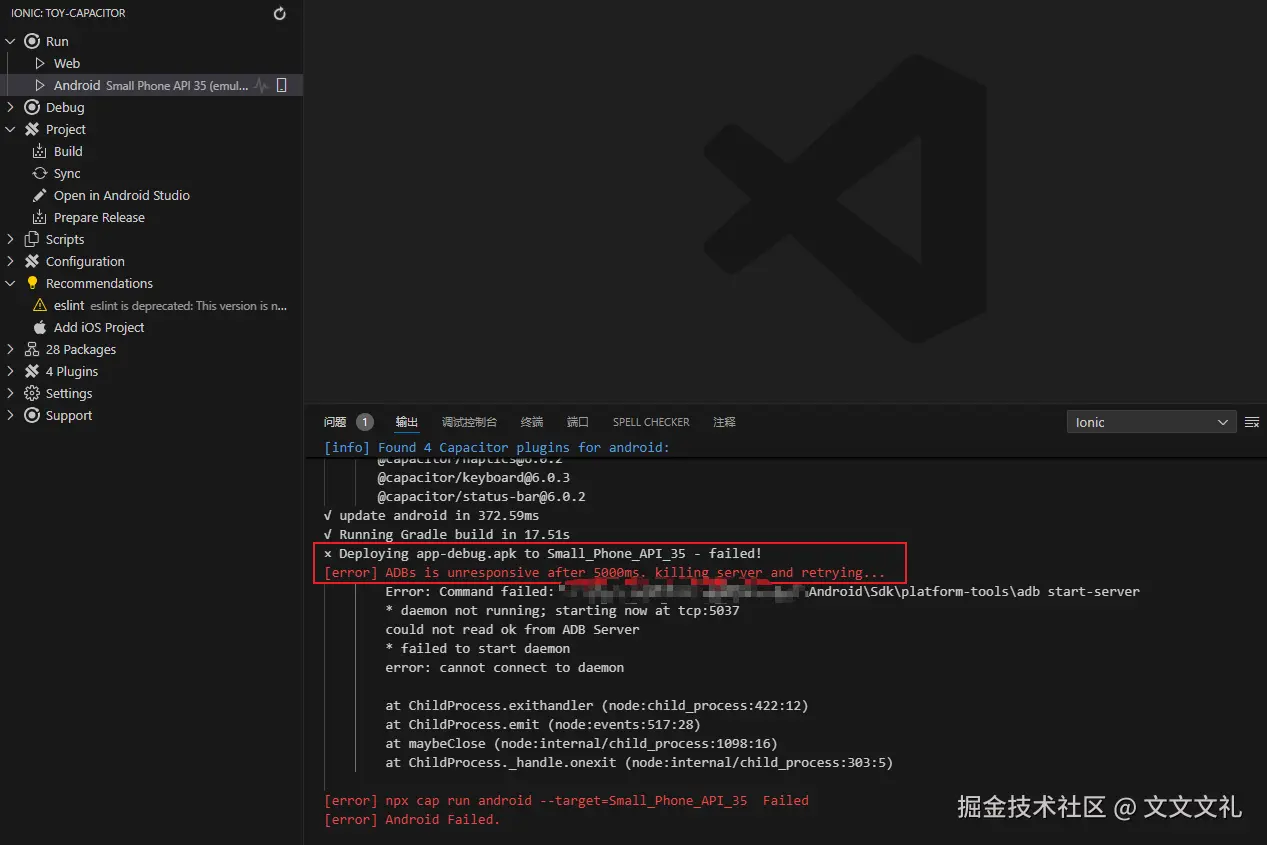Expand the Scripts section
The width and height of the screenshot is (1267, 845).
click(10, 239)
